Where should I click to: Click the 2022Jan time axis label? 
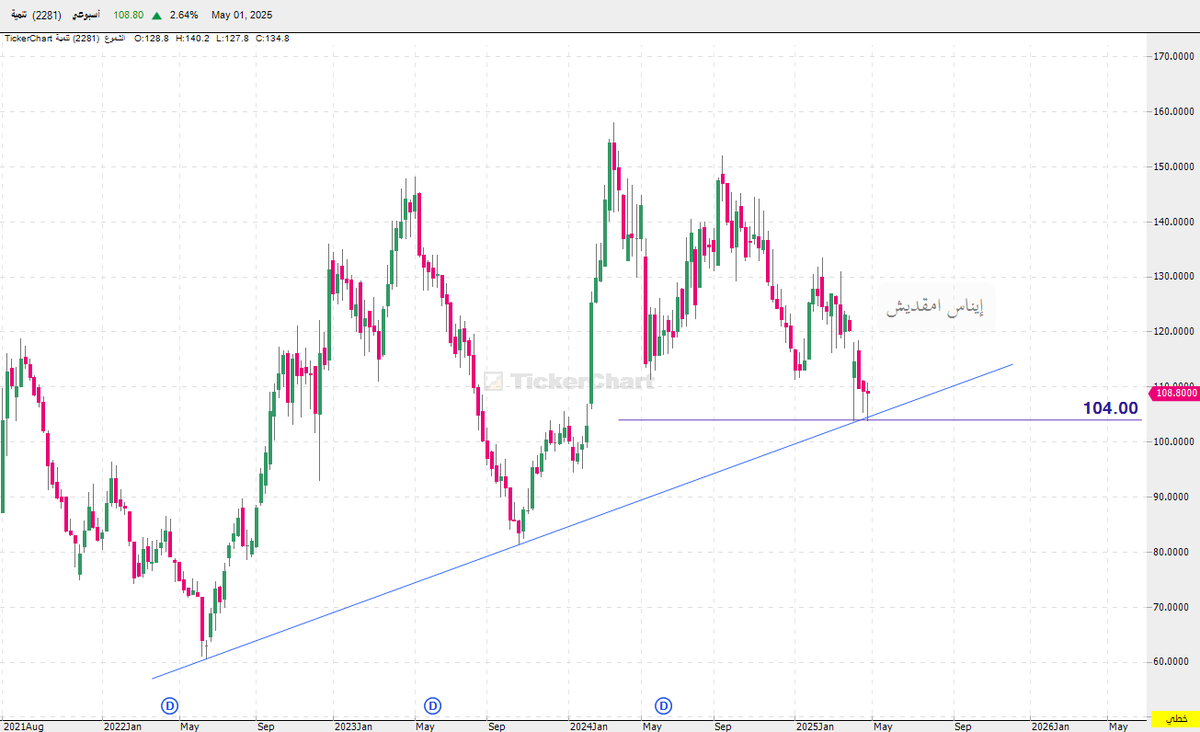click(x=121, y=726)
